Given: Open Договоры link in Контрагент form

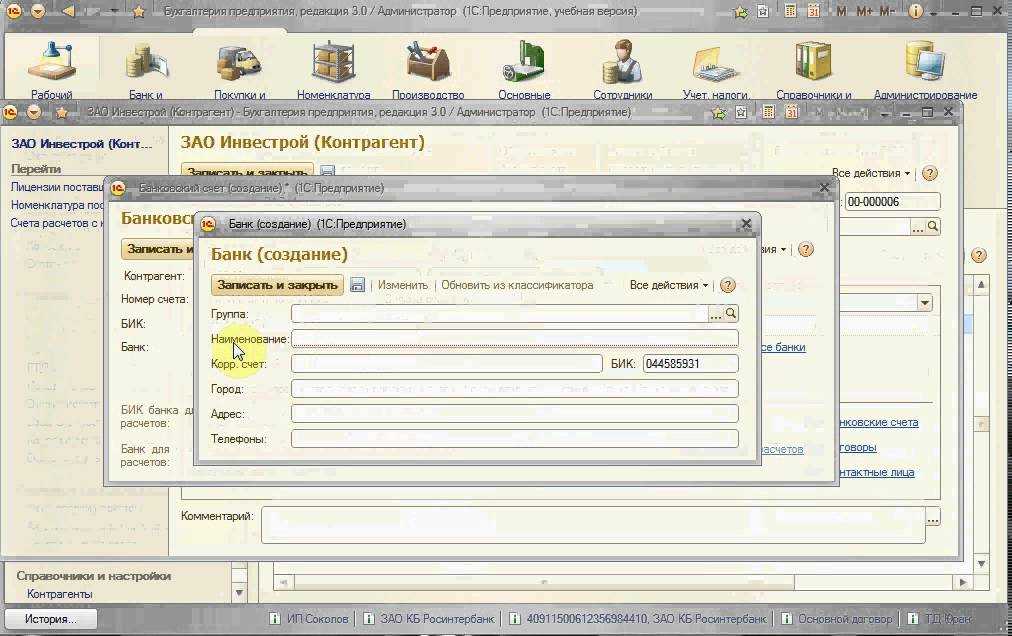Looking at the screenshot, I should [858, 447].
